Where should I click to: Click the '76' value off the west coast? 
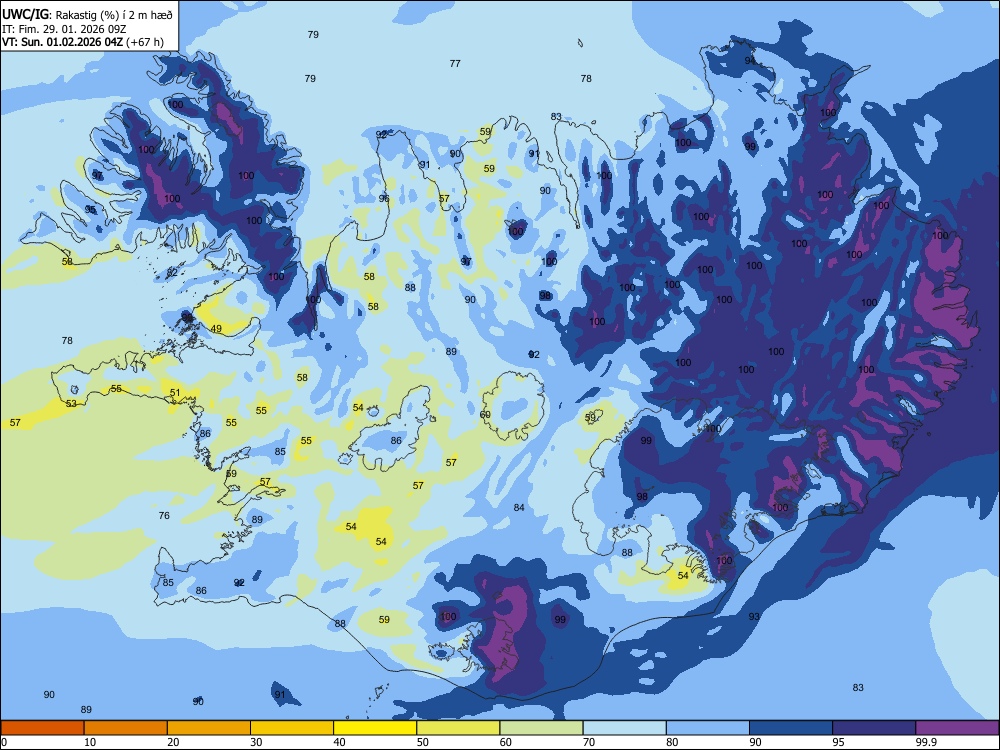tap(164, 515)
